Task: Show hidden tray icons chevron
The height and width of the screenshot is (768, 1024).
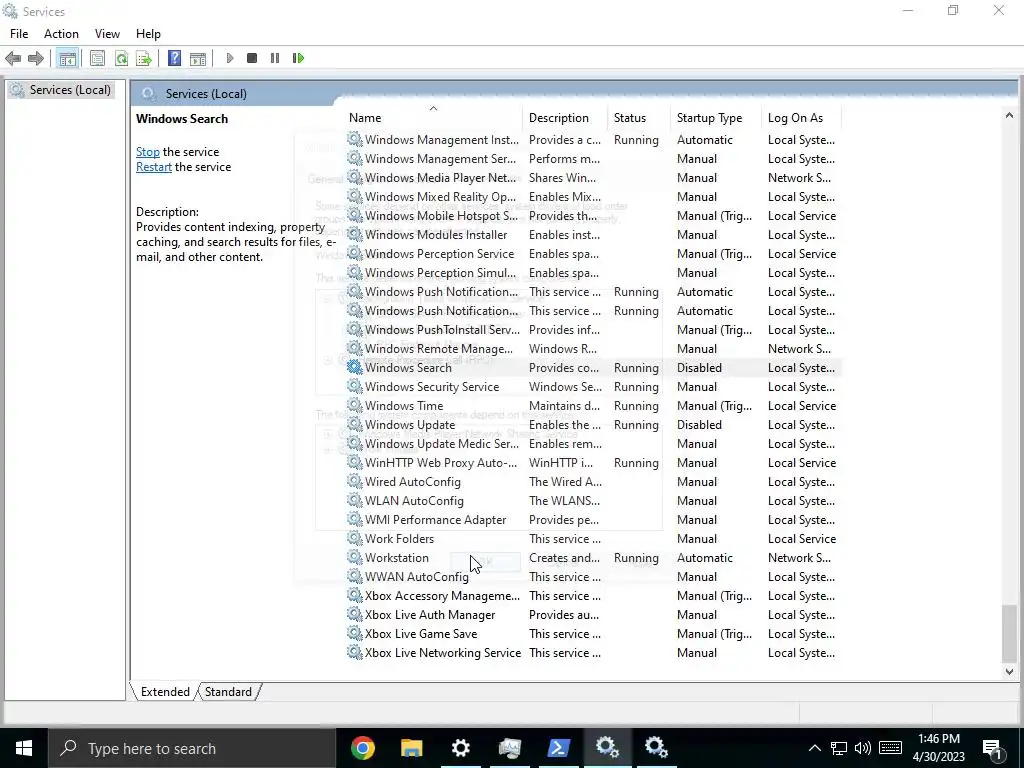Action: tap(814, 748)
